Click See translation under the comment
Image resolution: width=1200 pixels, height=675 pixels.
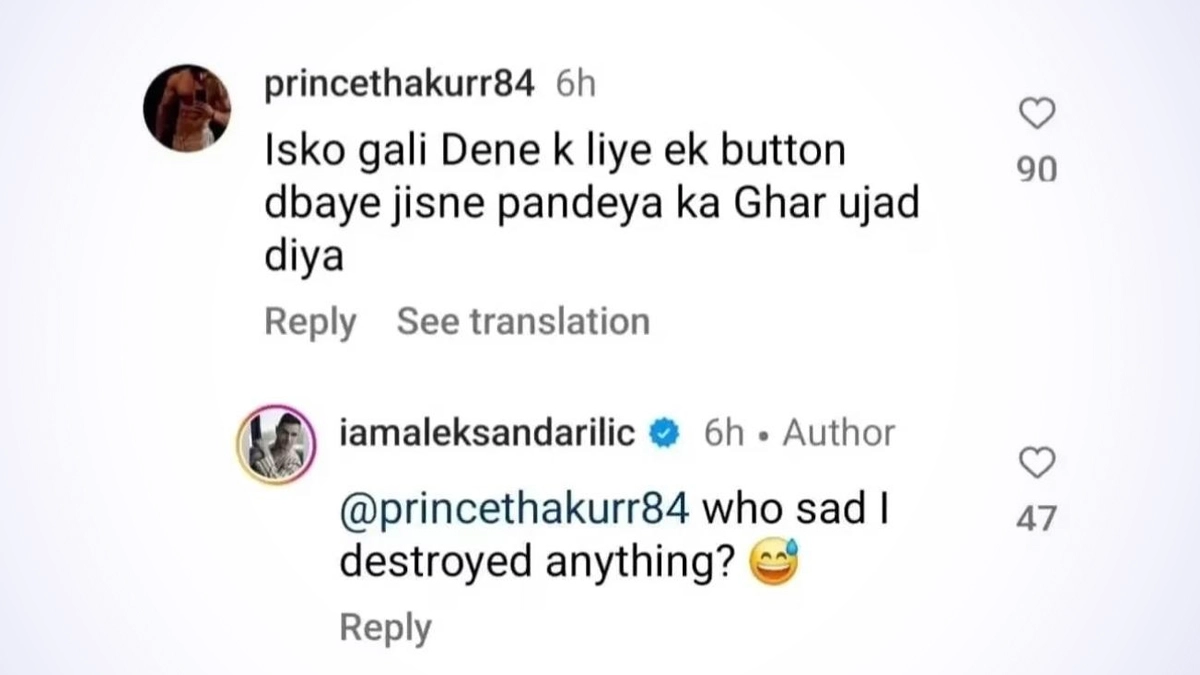523,321
